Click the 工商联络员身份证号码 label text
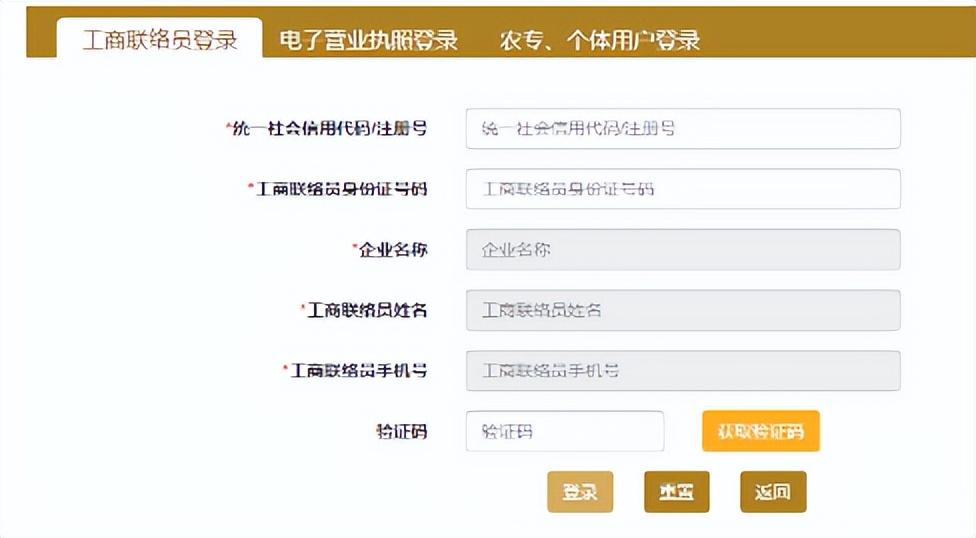Screen dimensions: 976x538 tap(342, 188)
